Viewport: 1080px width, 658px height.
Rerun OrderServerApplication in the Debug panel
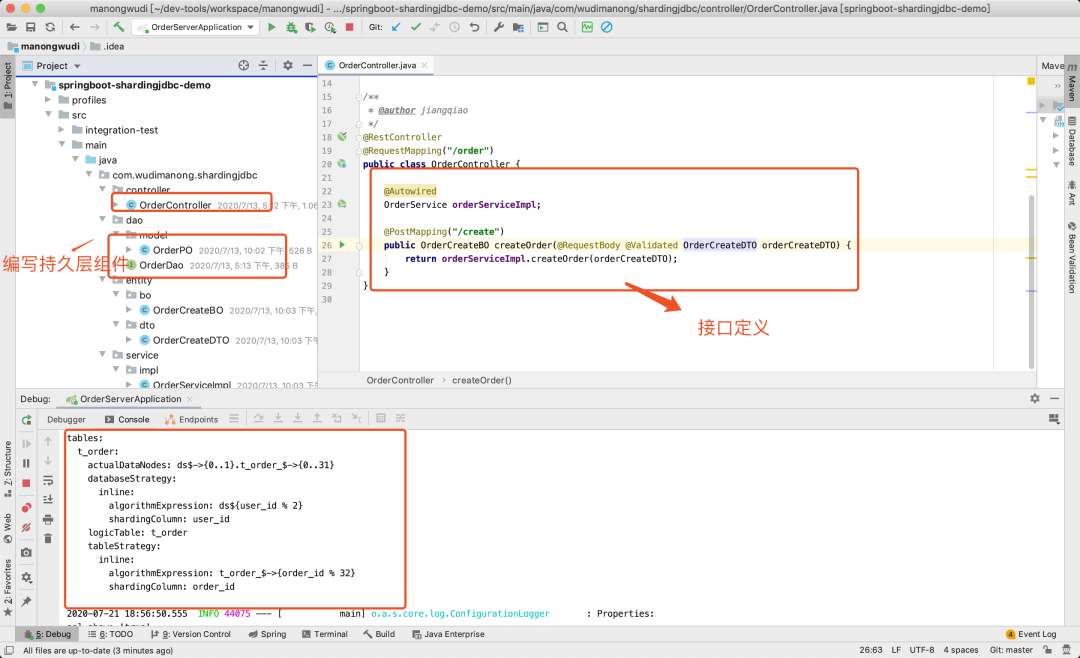coord(27,420)
